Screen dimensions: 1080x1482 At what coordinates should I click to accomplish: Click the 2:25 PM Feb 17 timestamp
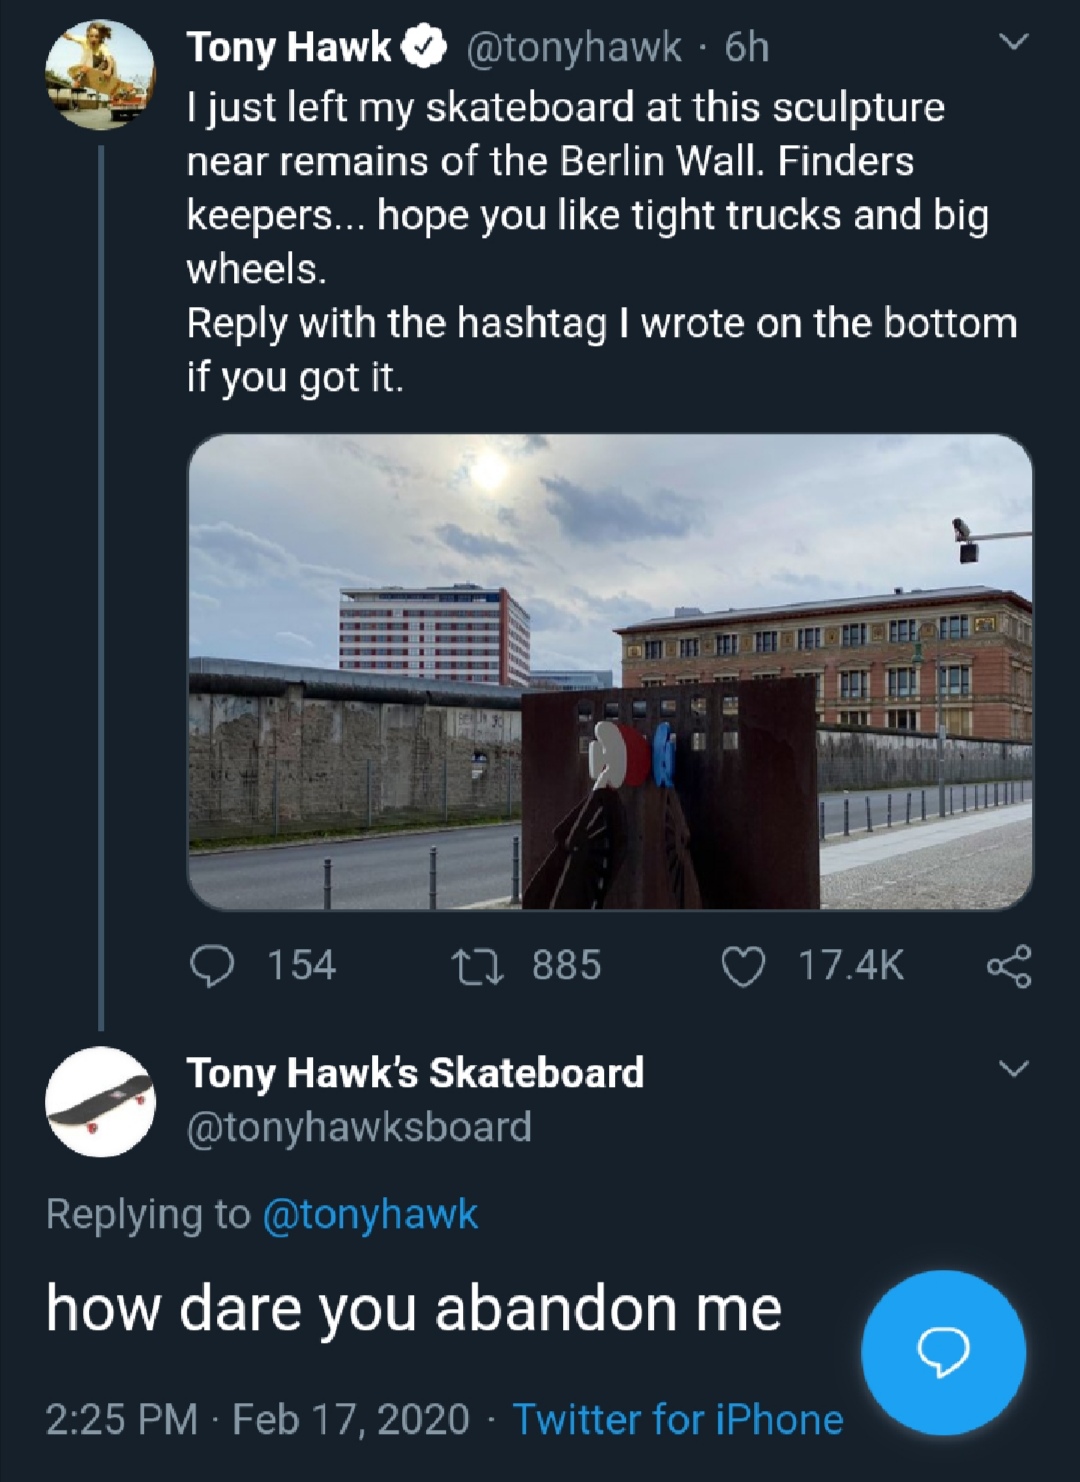(258, 1420)
